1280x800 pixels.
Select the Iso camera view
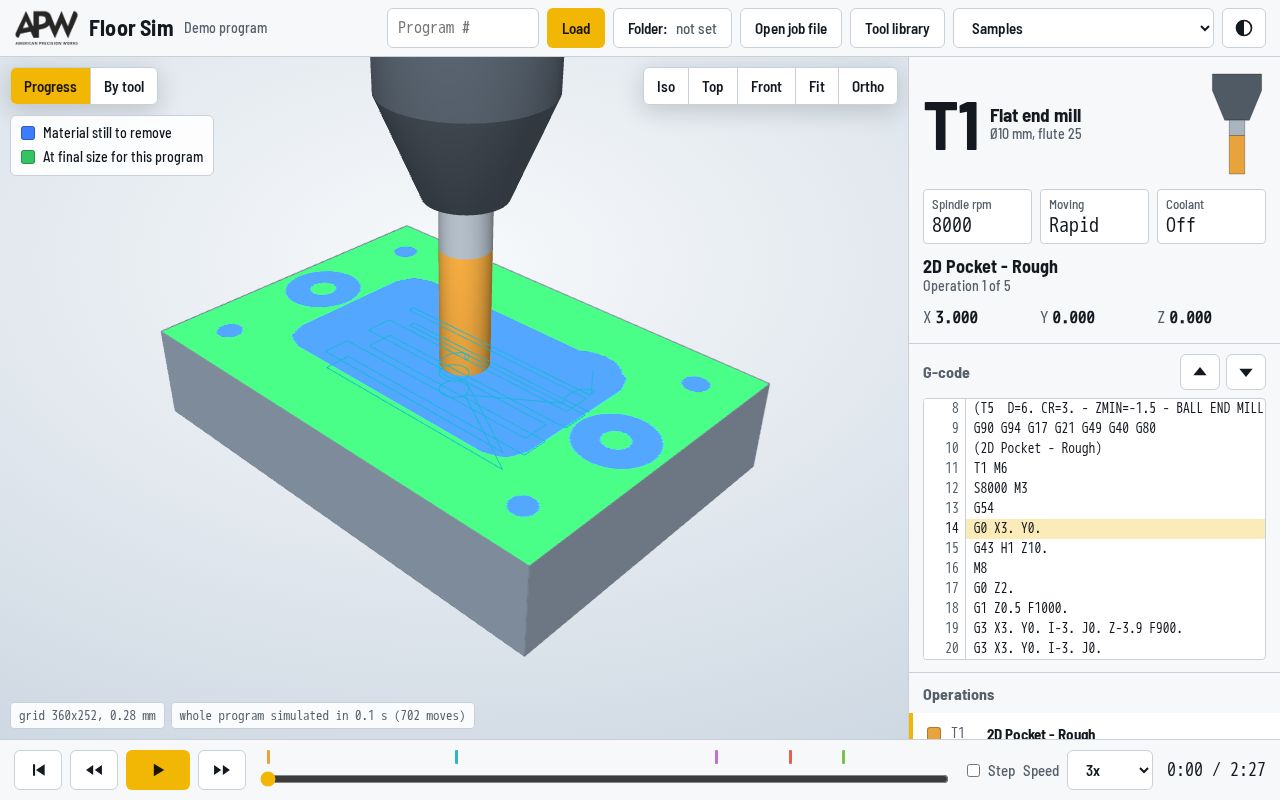coord(666,87)
